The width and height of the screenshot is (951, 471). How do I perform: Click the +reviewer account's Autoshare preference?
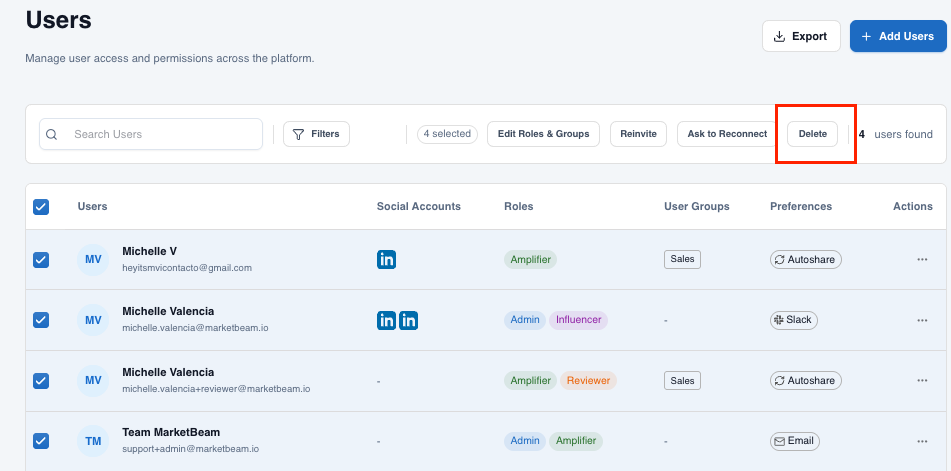(805, 381)
